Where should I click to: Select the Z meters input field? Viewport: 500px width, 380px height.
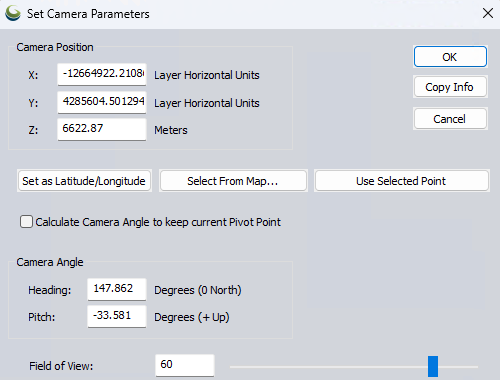point(102,129)
